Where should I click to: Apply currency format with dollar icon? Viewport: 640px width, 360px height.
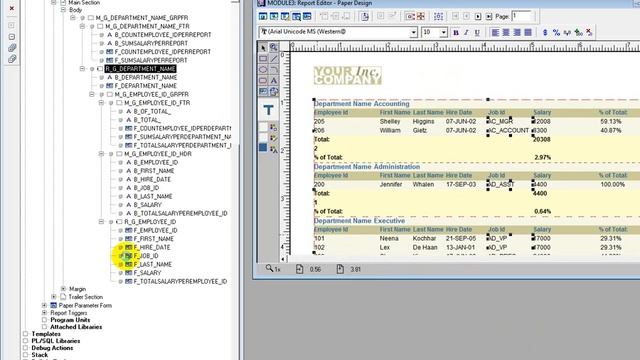point(545,32)
